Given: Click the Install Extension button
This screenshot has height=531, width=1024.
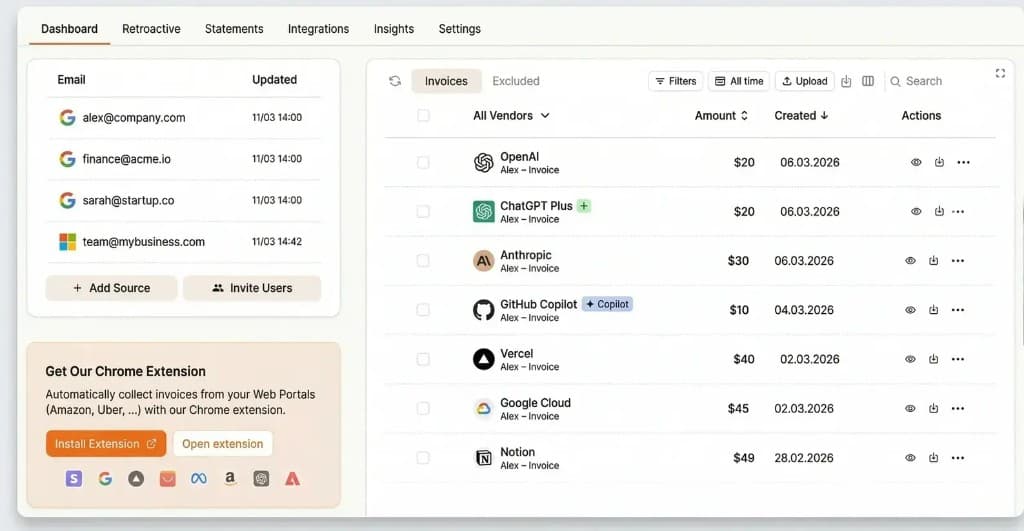Looking at the screenshot, I should [106, 443].
